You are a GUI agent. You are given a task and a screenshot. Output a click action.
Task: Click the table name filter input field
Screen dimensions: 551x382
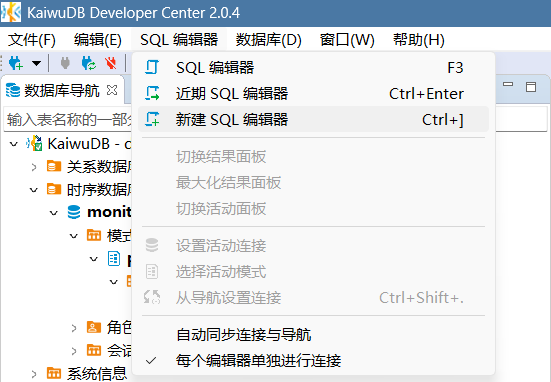69,119
